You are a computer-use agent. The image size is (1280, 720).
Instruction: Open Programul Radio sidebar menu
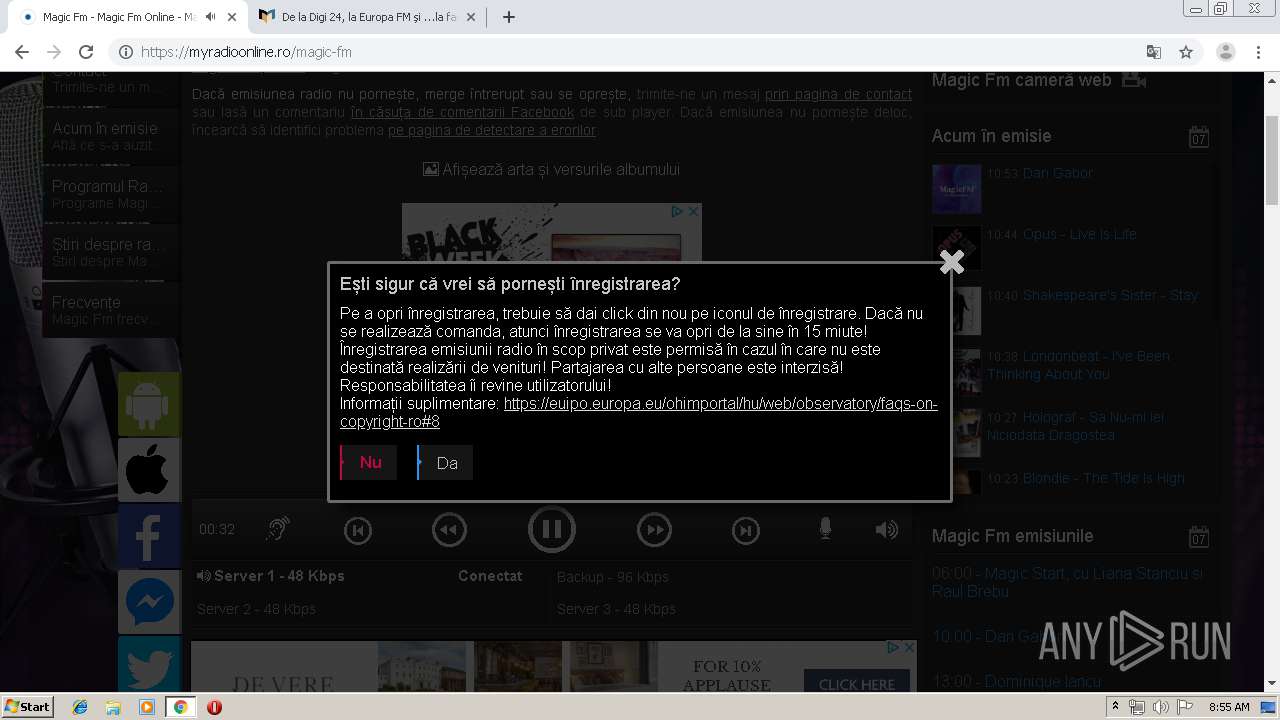click(x=111, y=194)
